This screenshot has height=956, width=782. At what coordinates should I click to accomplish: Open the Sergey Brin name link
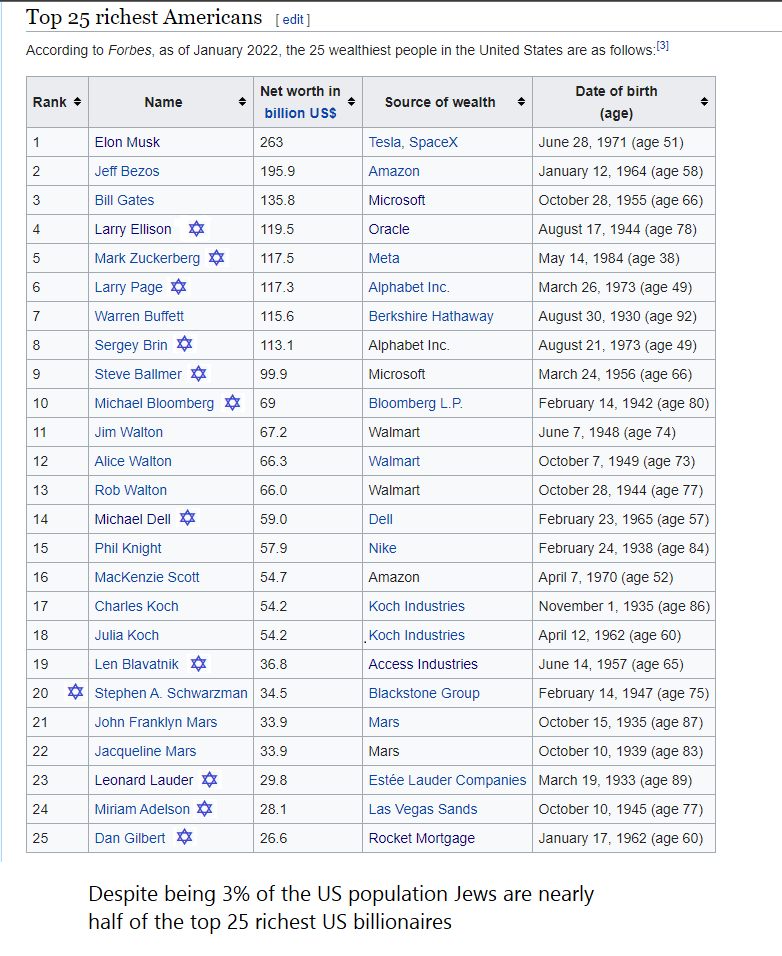coord(130,345)
